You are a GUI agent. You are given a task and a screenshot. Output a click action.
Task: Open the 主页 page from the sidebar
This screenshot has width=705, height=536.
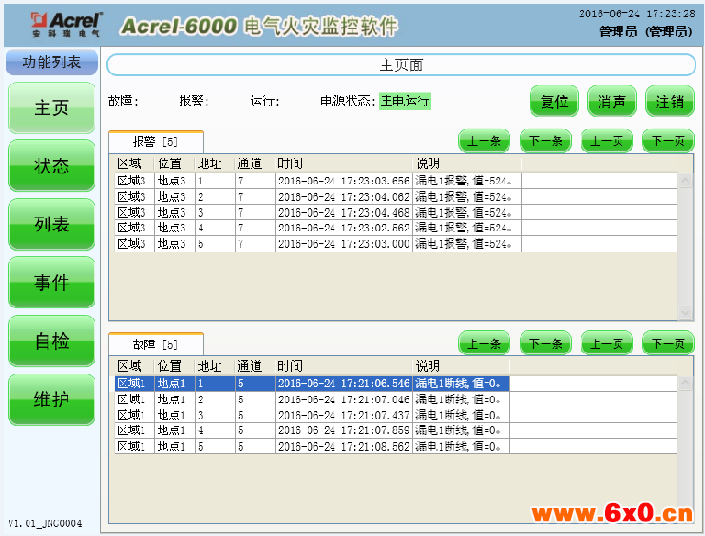pyautogui.click(x=52, y=108)
